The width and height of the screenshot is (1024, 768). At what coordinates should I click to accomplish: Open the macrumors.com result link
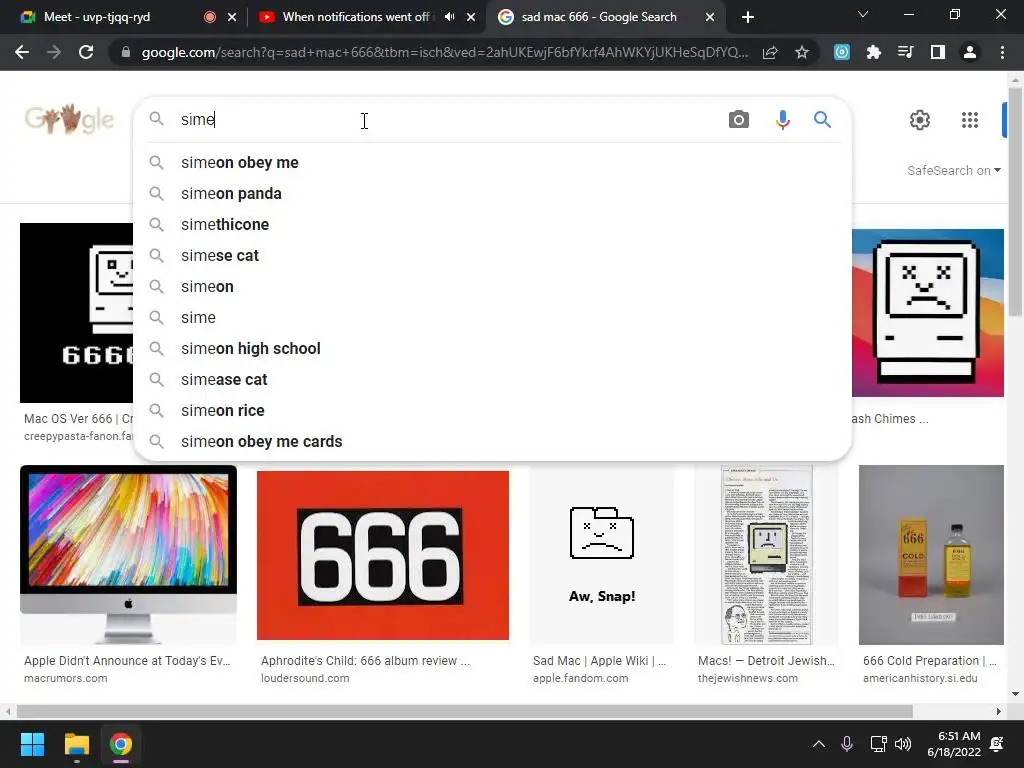tap(65, 679)
